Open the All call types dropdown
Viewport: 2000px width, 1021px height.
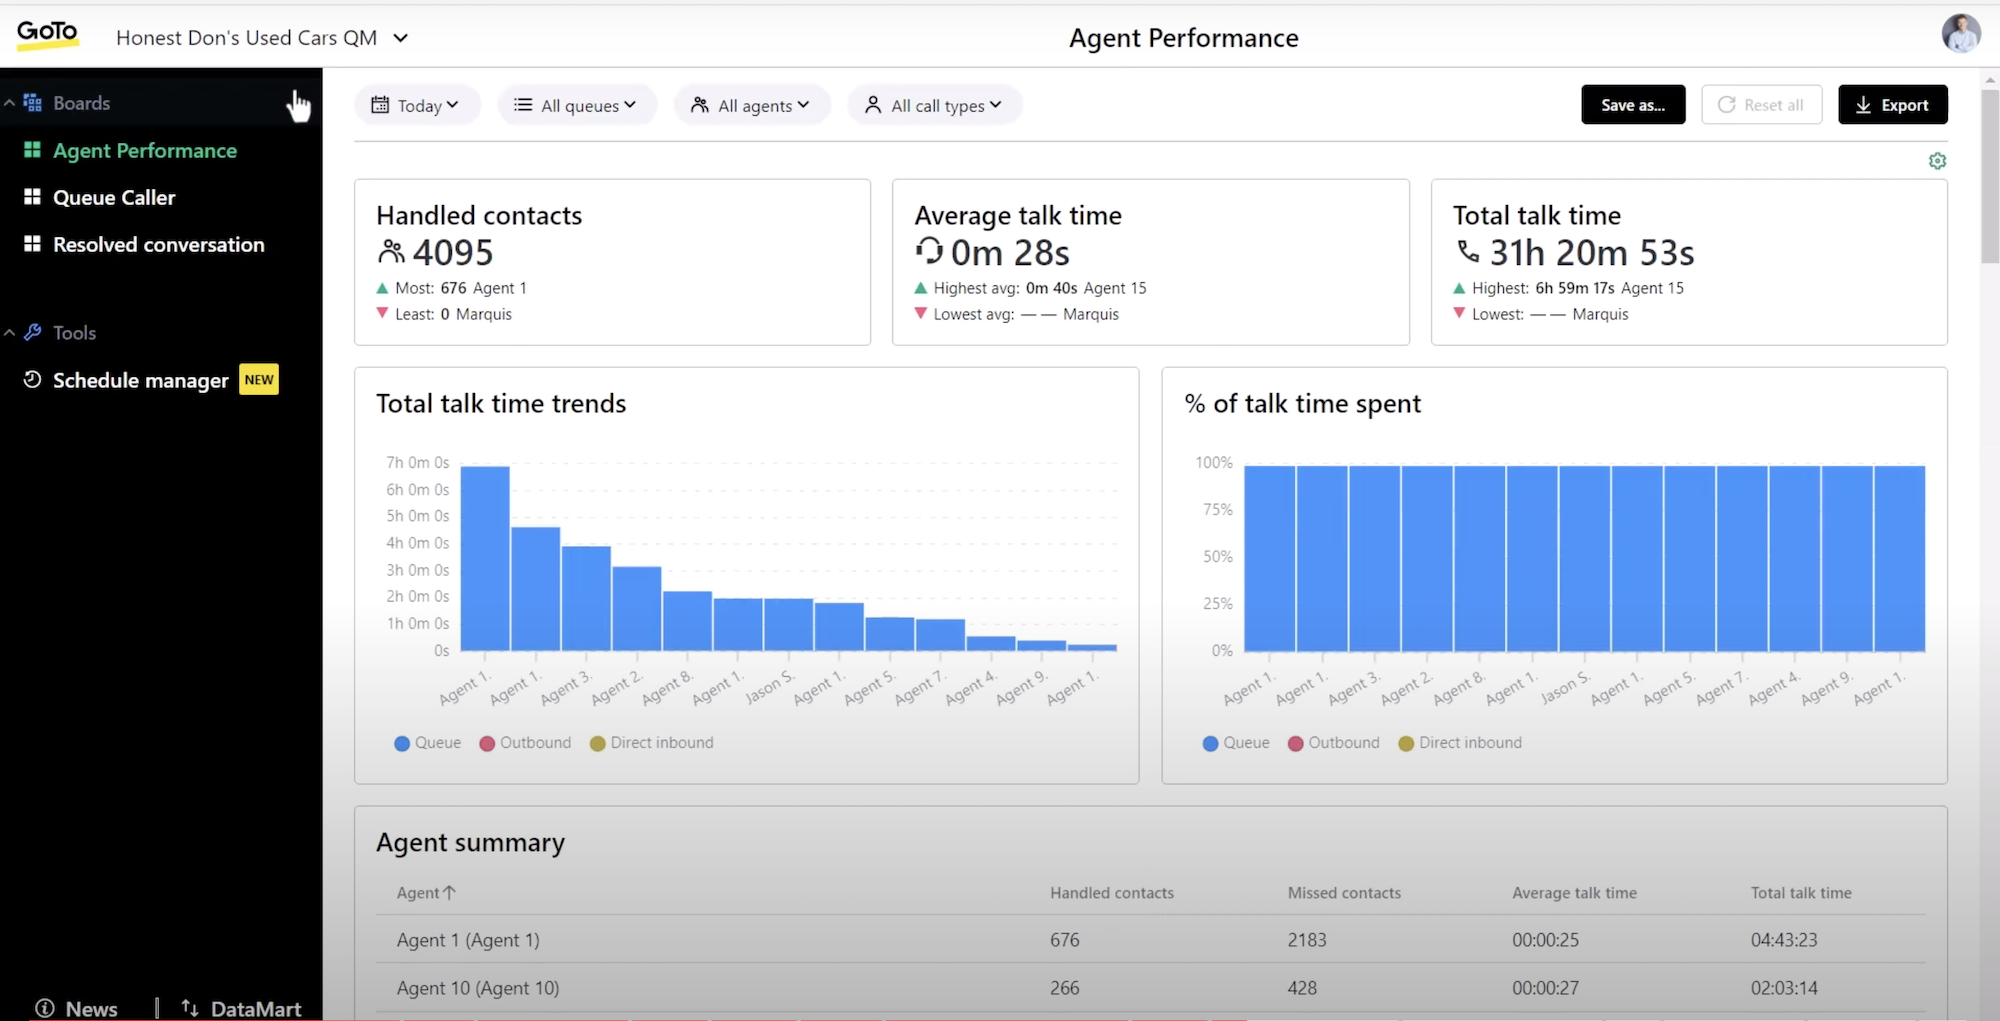pos(934,105)
